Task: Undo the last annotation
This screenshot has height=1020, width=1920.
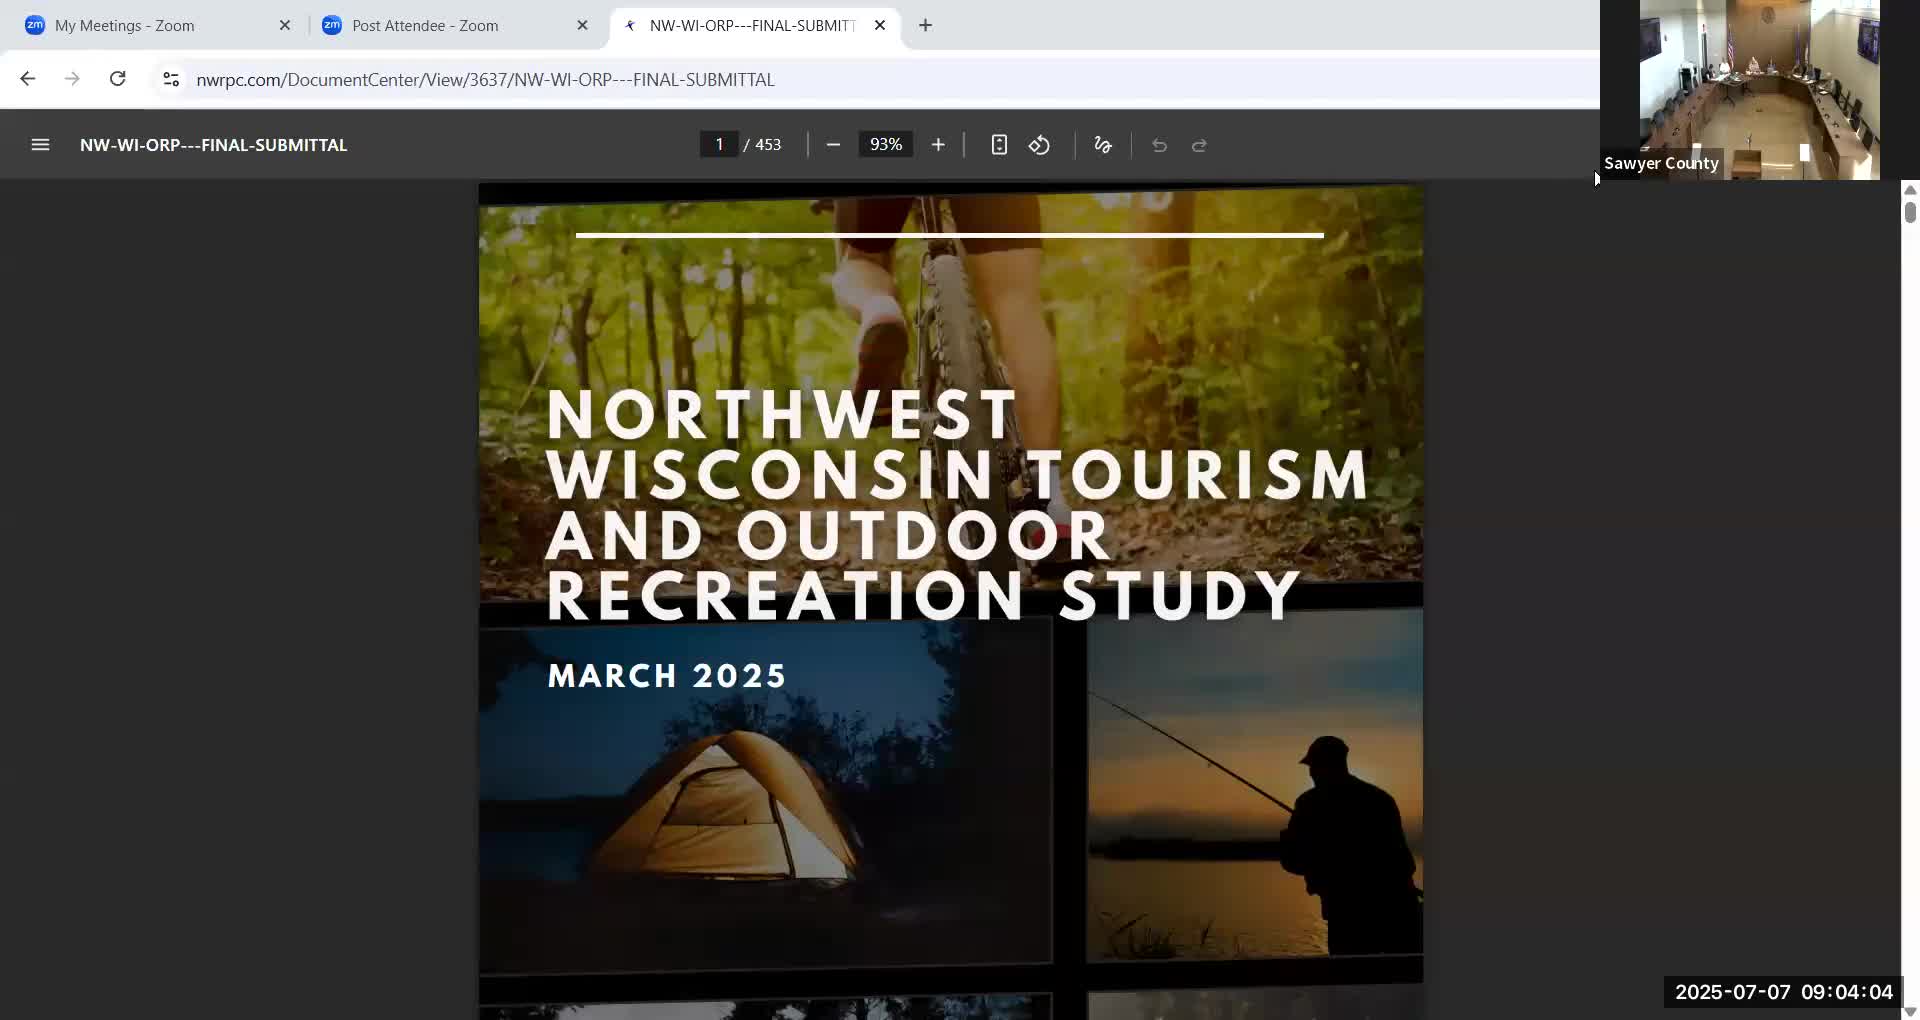Action: tap(1159, 145)
